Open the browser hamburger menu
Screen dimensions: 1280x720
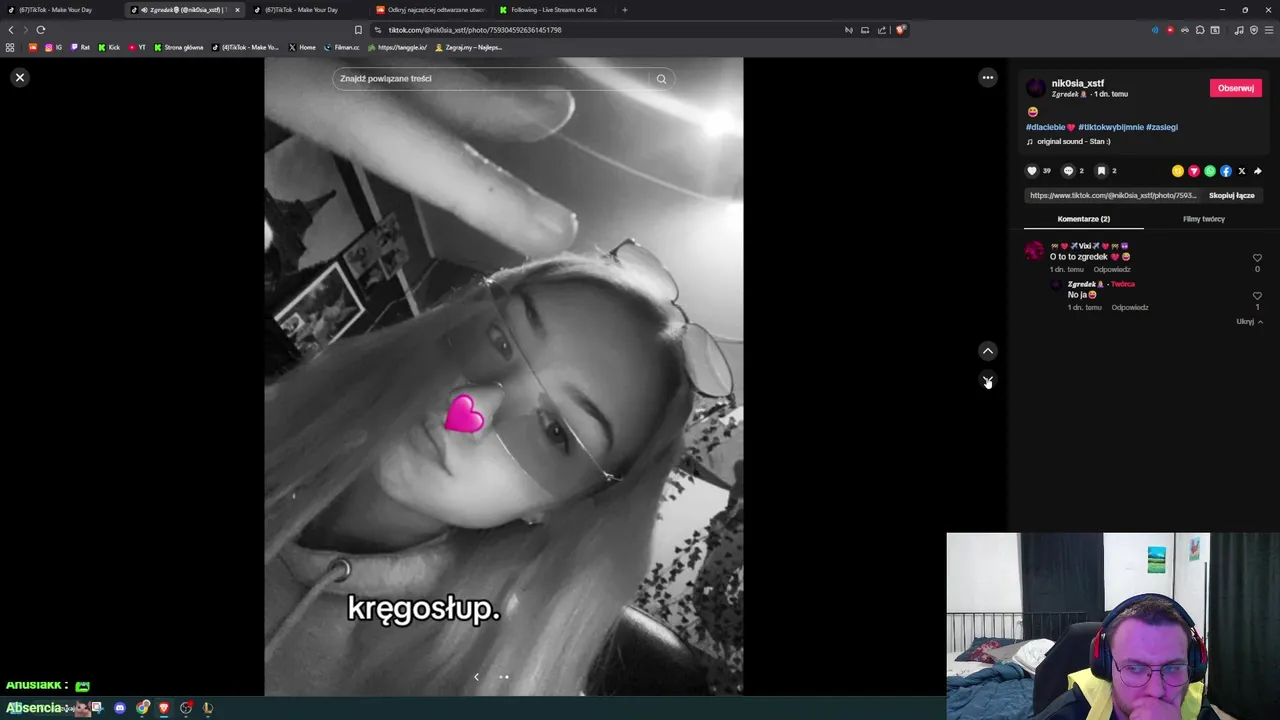[1269, 30]
